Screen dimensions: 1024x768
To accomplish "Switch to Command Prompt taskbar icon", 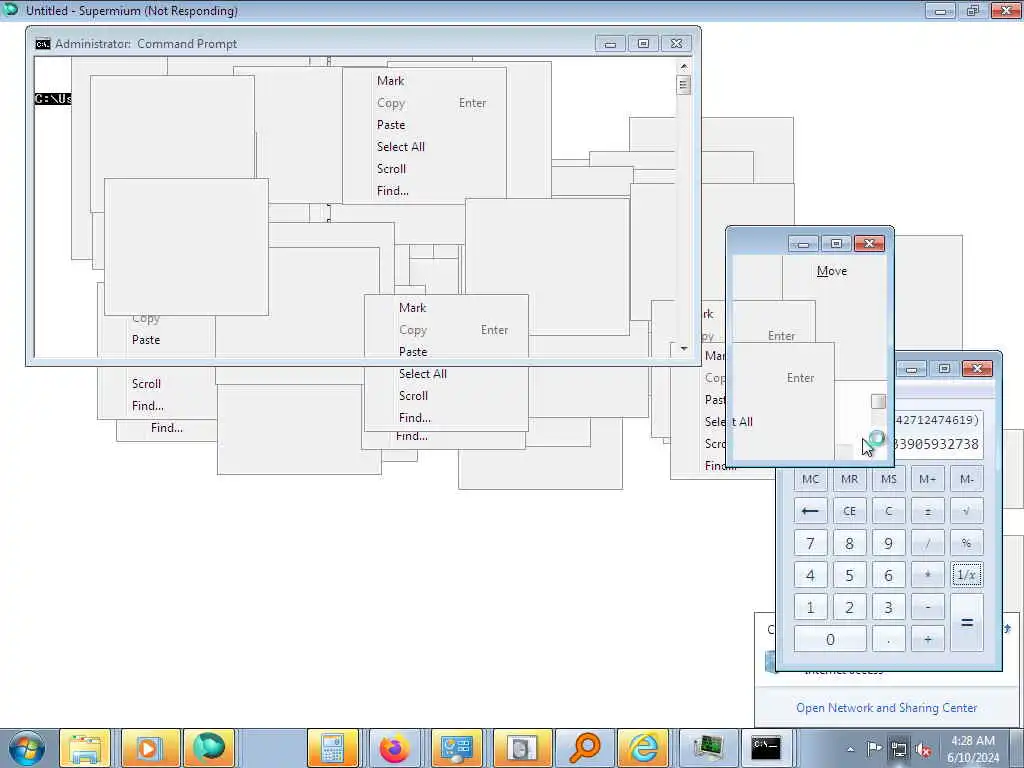I will click(765, 748).
